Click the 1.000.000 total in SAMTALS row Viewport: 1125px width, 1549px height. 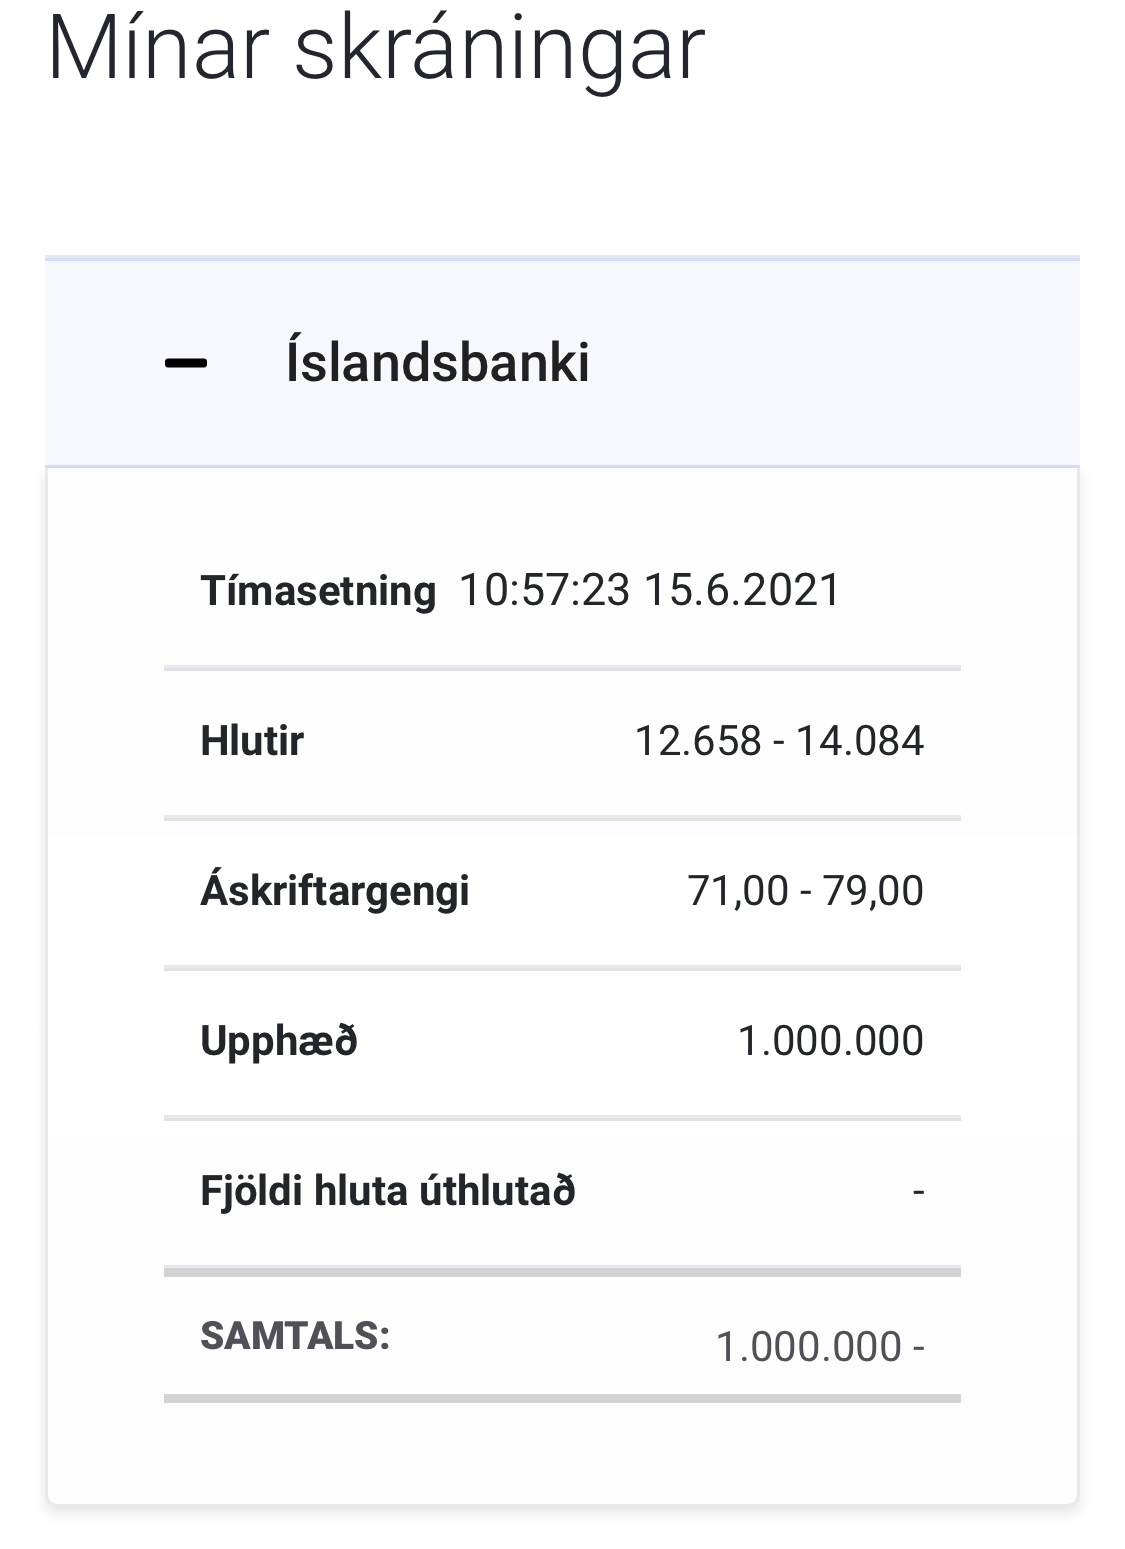click(x=809, y=1347)
